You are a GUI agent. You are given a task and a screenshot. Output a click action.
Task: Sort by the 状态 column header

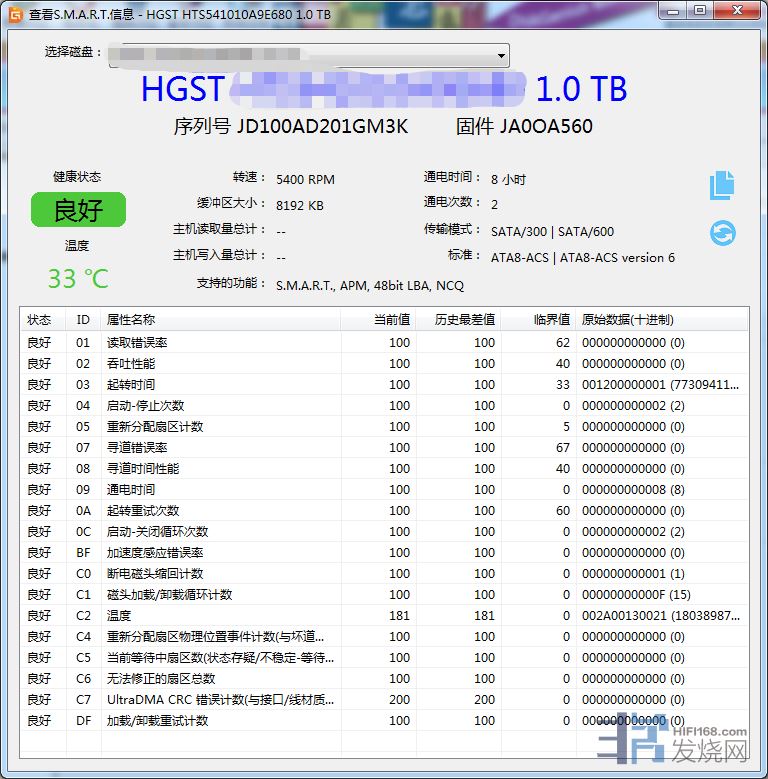coord(39,320)
